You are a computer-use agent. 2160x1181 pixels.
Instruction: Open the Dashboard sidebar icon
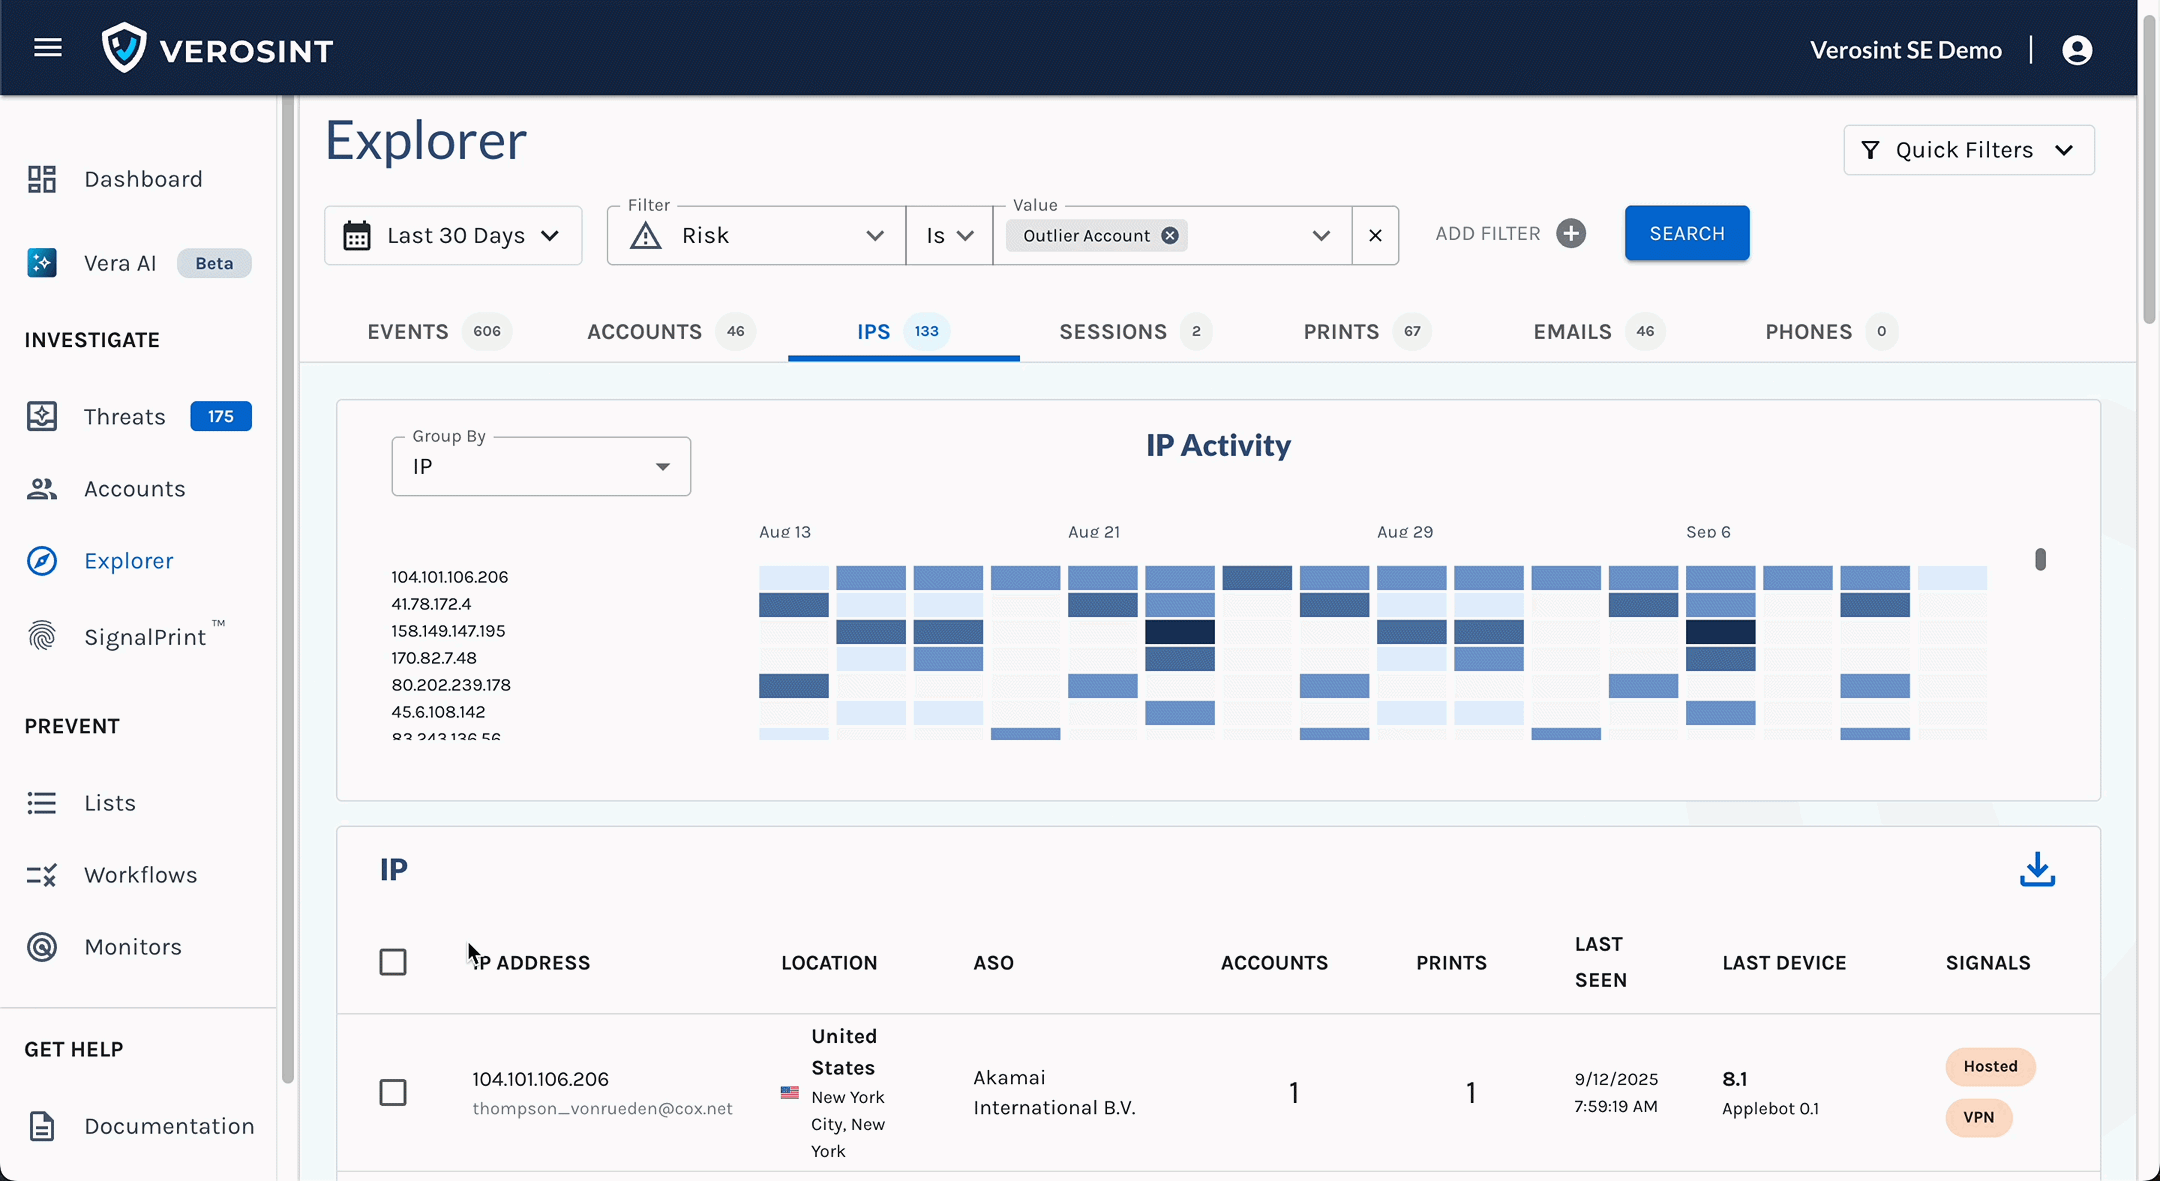(x=41, y=179)
